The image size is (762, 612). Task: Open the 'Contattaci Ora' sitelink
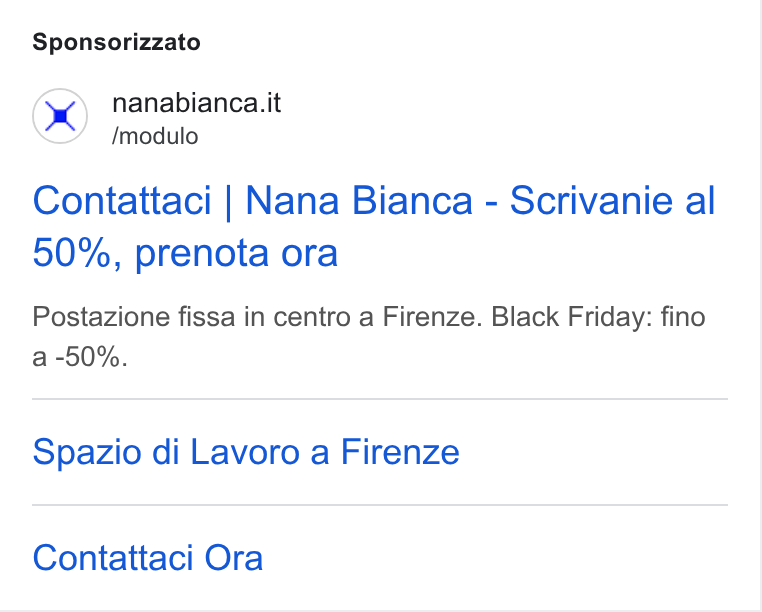(x=148, y=558)
